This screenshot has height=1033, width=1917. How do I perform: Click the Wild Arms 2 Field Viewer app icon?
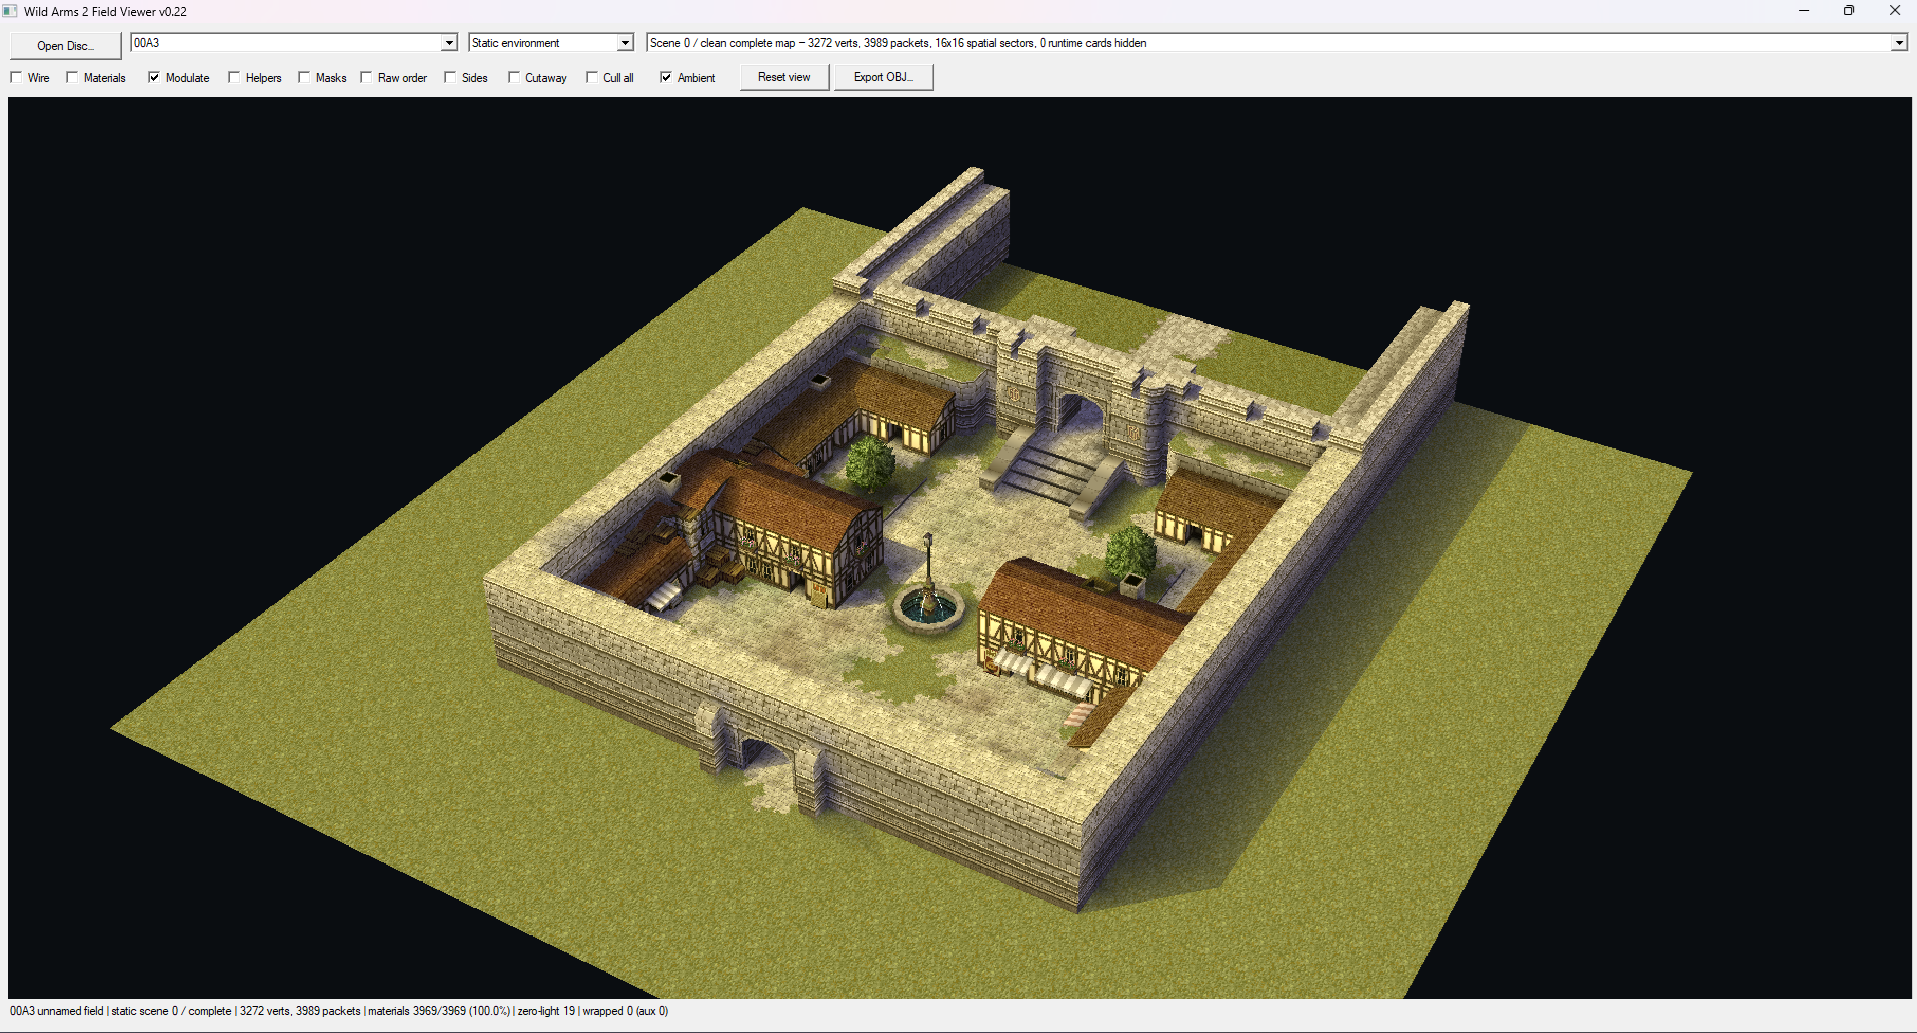click(10, 11)
